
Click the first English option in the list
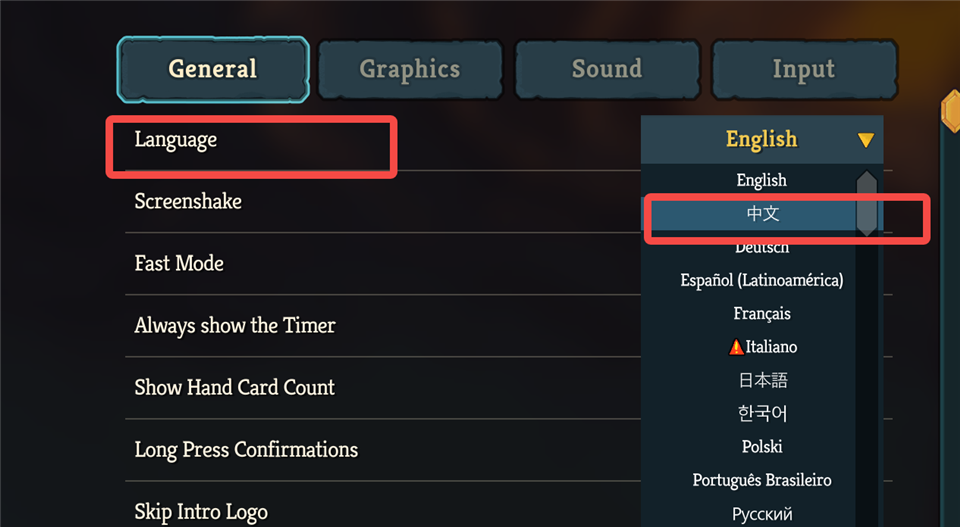pyautogui.click(x=762, y=181)
